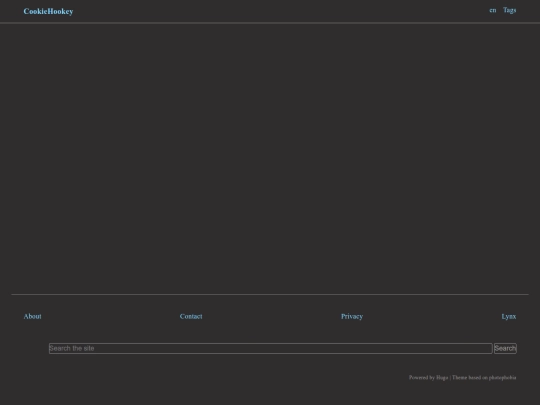Switch language via the 'en' link

(x=493, y=10)
